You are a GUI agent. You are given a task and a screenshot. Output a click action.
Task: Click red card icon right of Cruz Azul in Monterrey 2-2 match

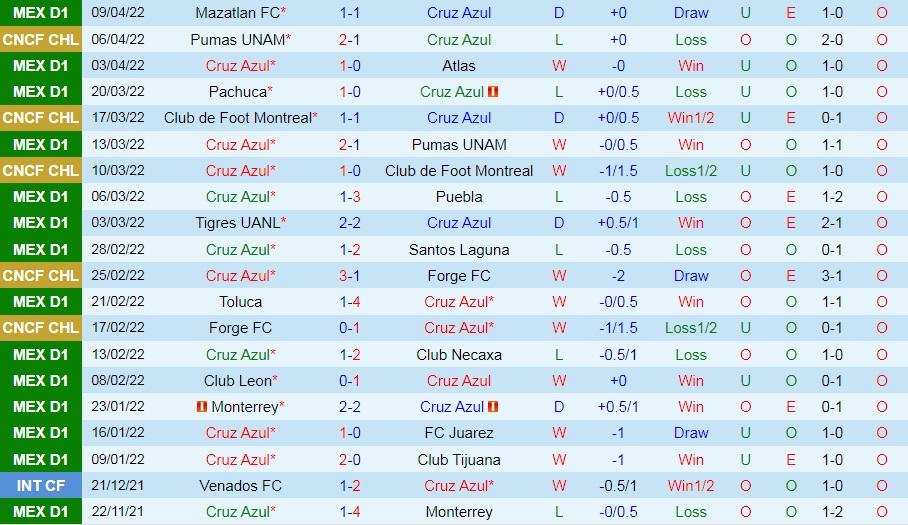(x=493, y=407)
